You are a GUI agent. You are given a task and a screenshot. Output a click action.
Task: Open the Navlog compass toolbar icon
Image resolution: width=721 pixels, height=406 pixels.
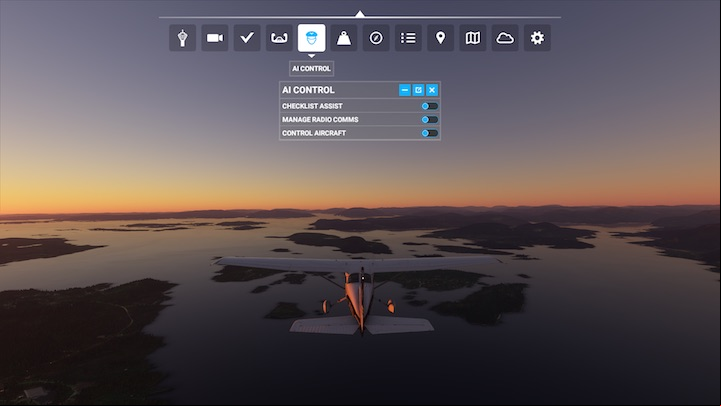[x=376, y=38]
